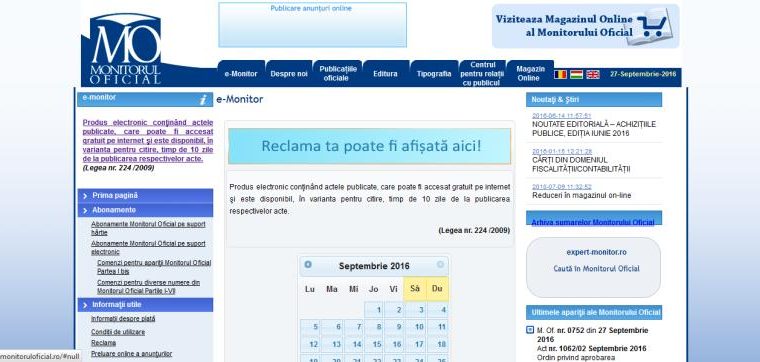Viewport: 760px width, 362px height.
Task: Go to previous month in calendar
Action: (308, 265)
